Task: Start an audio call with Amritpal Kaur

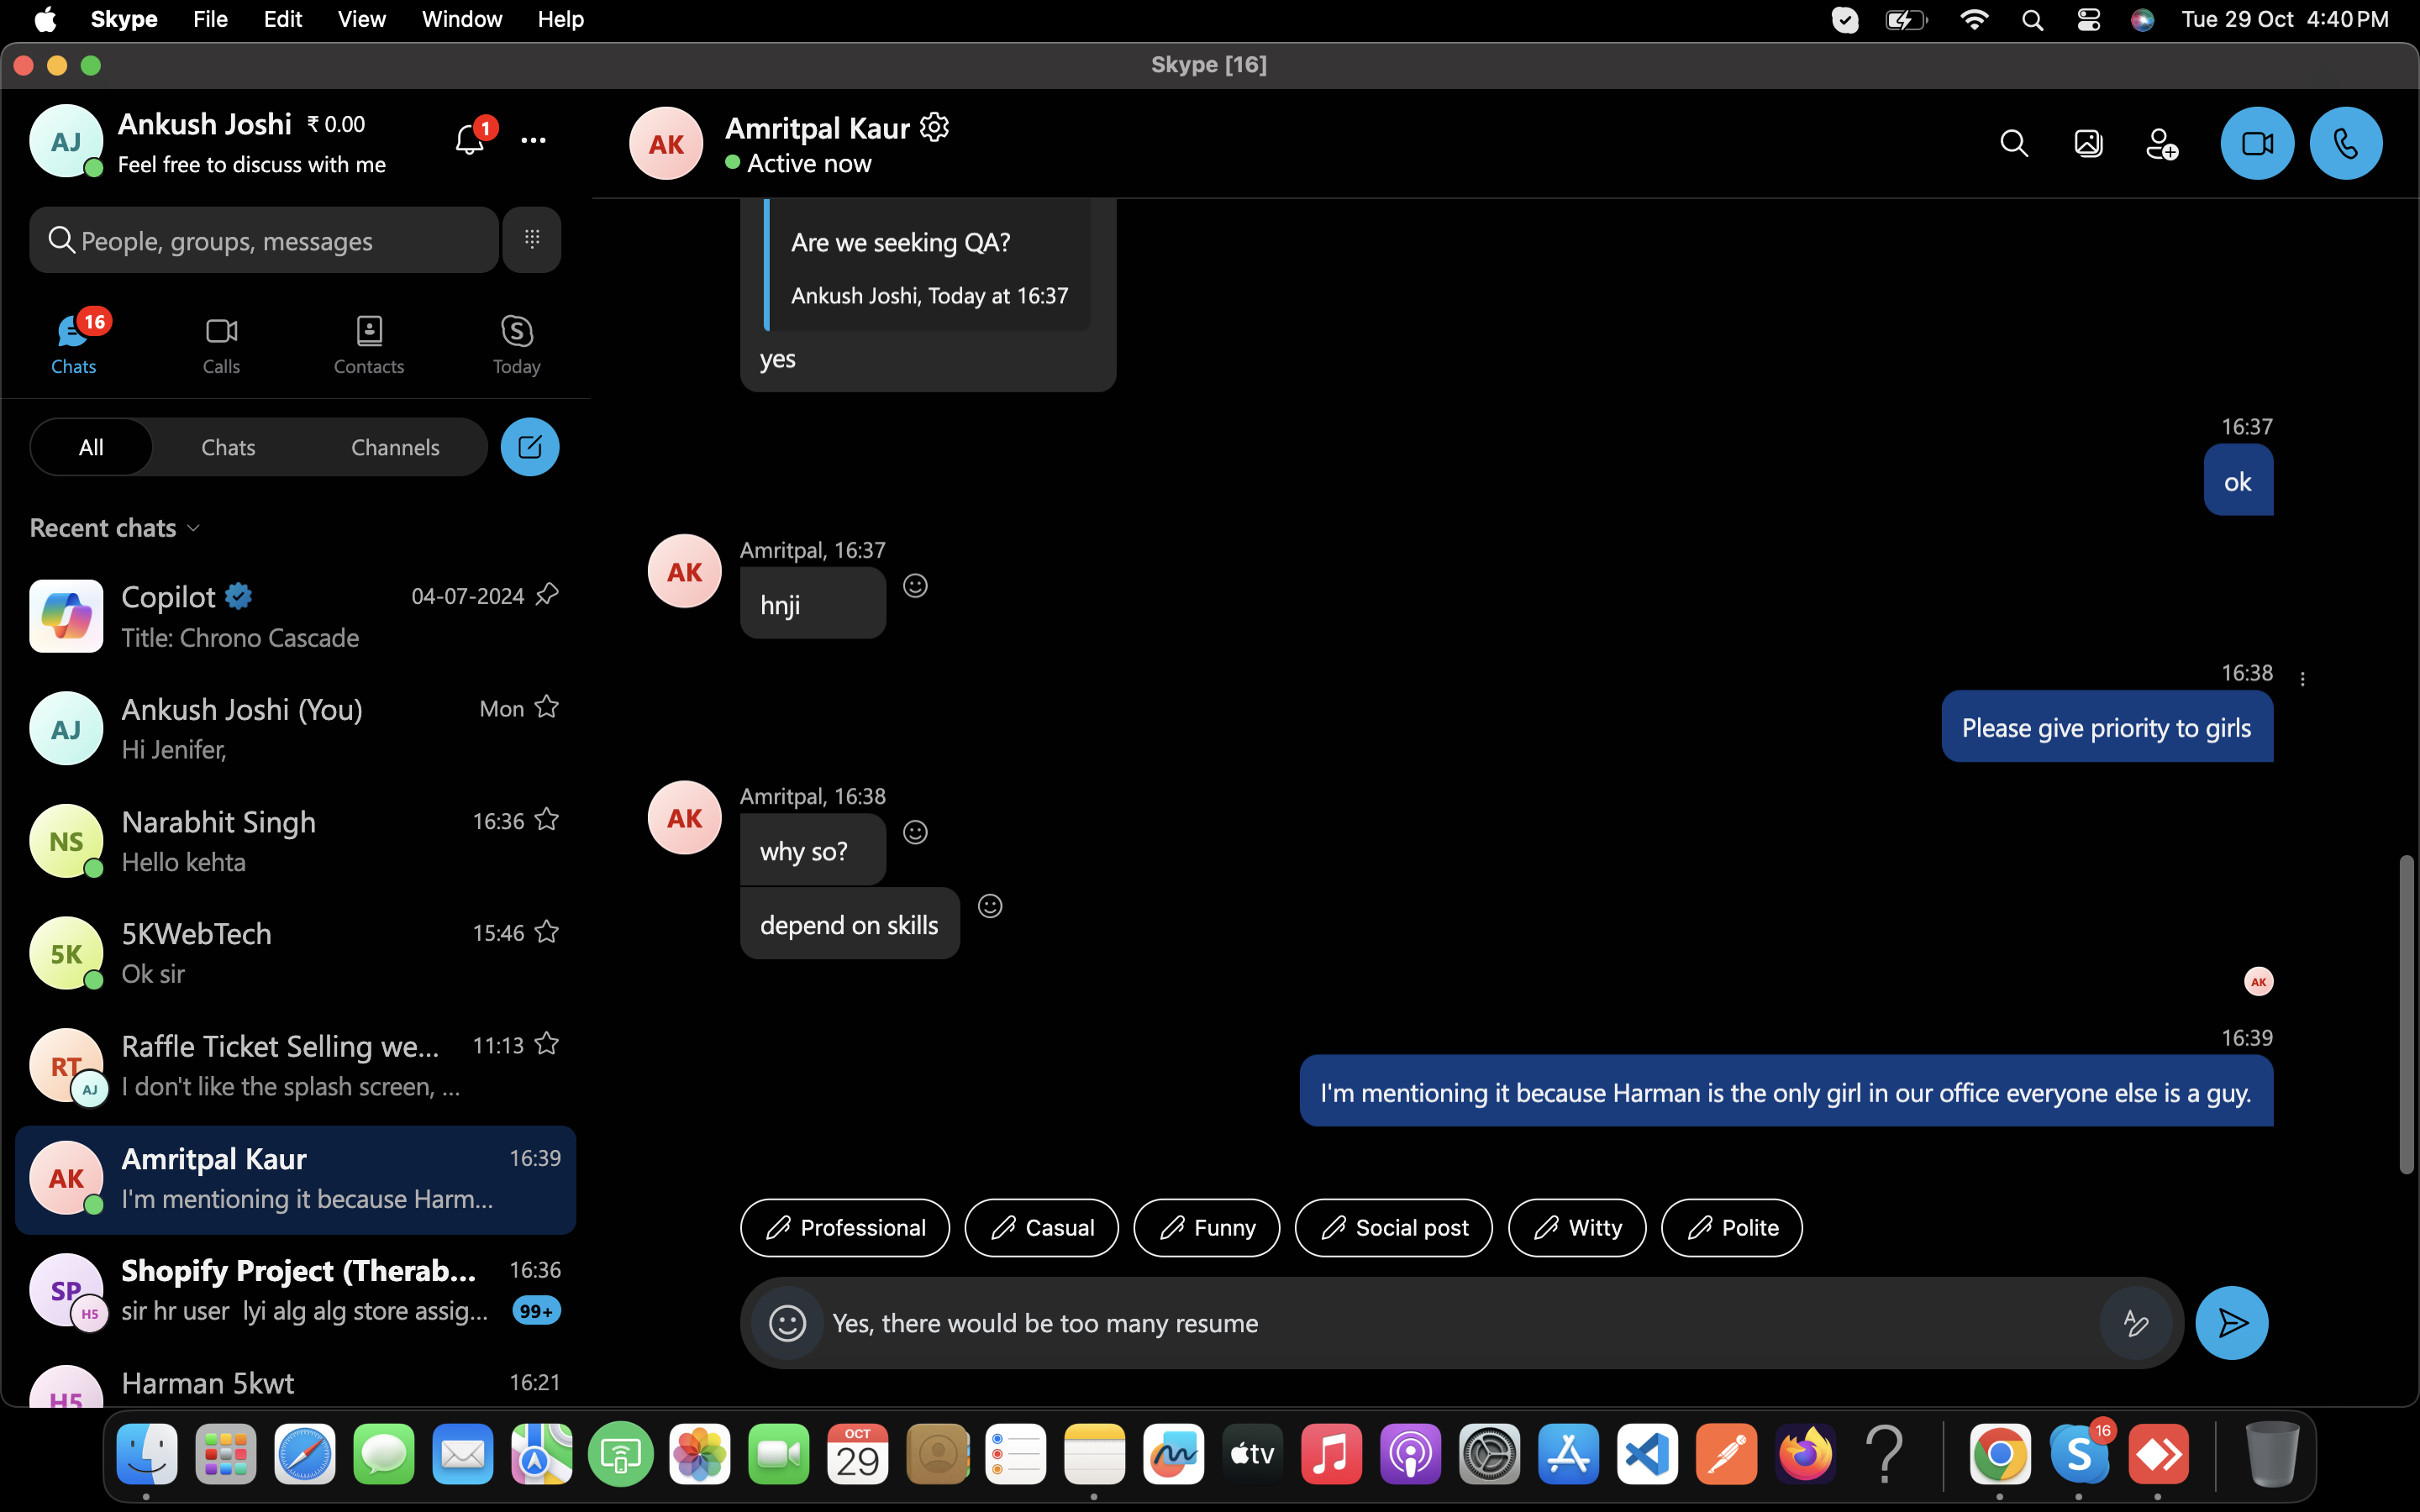Action: (x=2345, y=144)
